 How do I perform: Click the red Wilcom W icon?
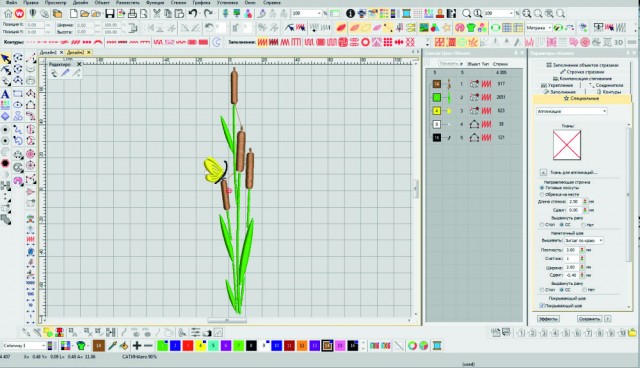tap(19, 13)
